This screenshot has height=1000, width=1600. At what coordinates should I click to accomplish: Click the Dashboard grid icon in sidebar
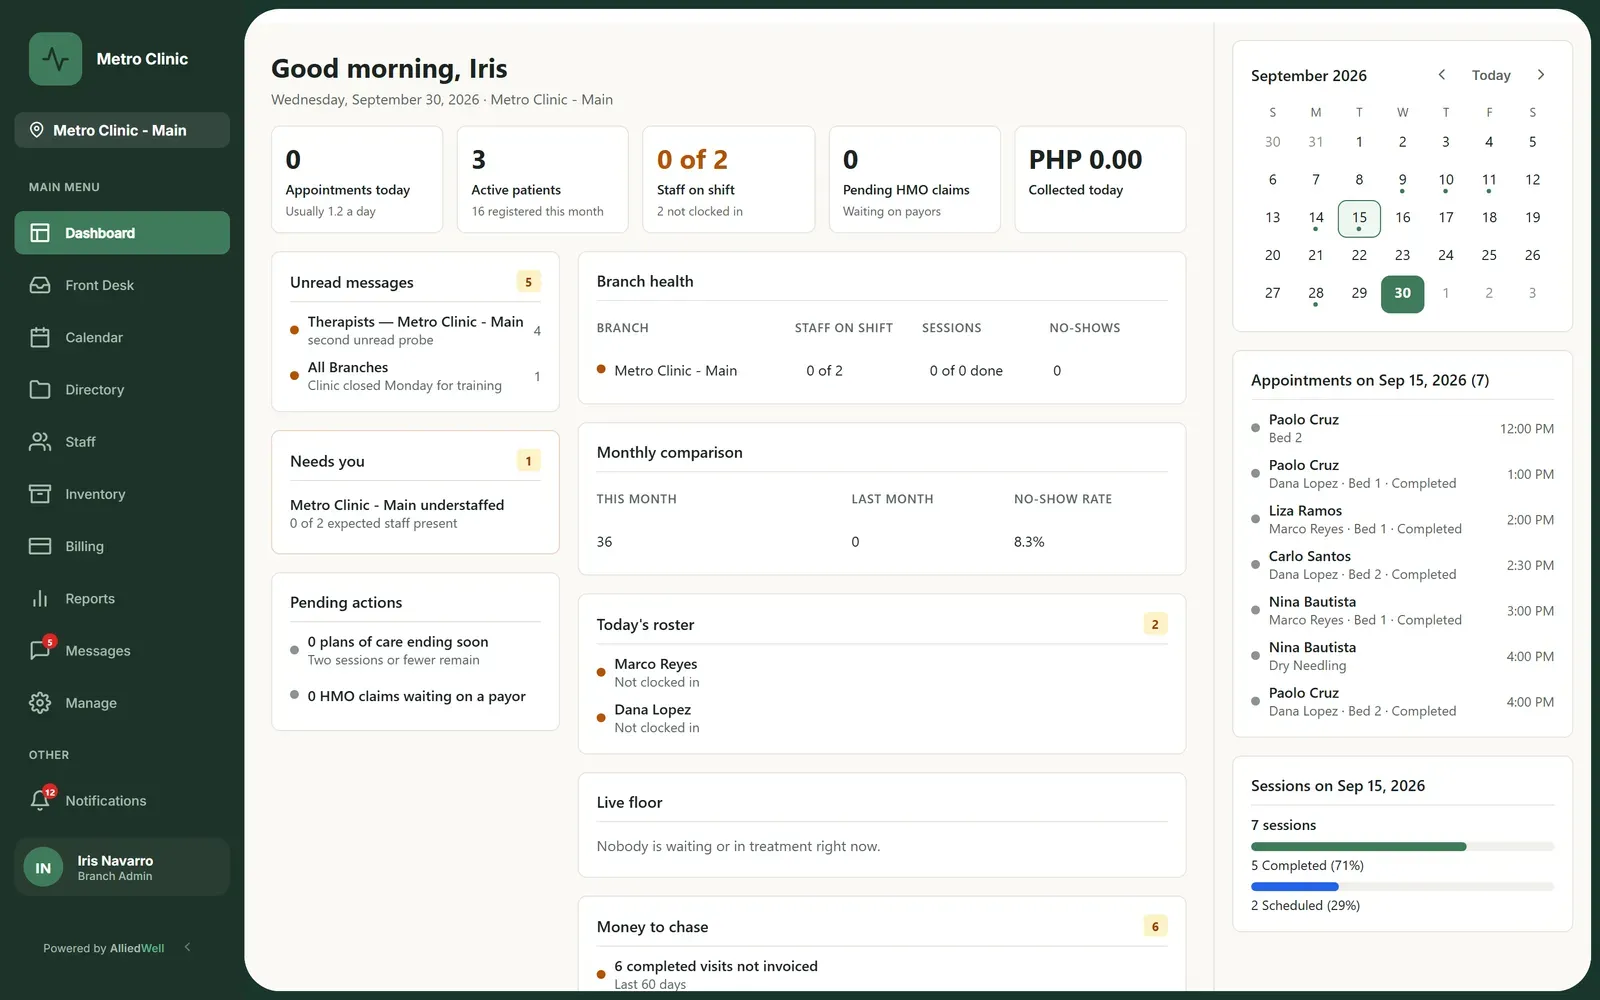point(40,233)
